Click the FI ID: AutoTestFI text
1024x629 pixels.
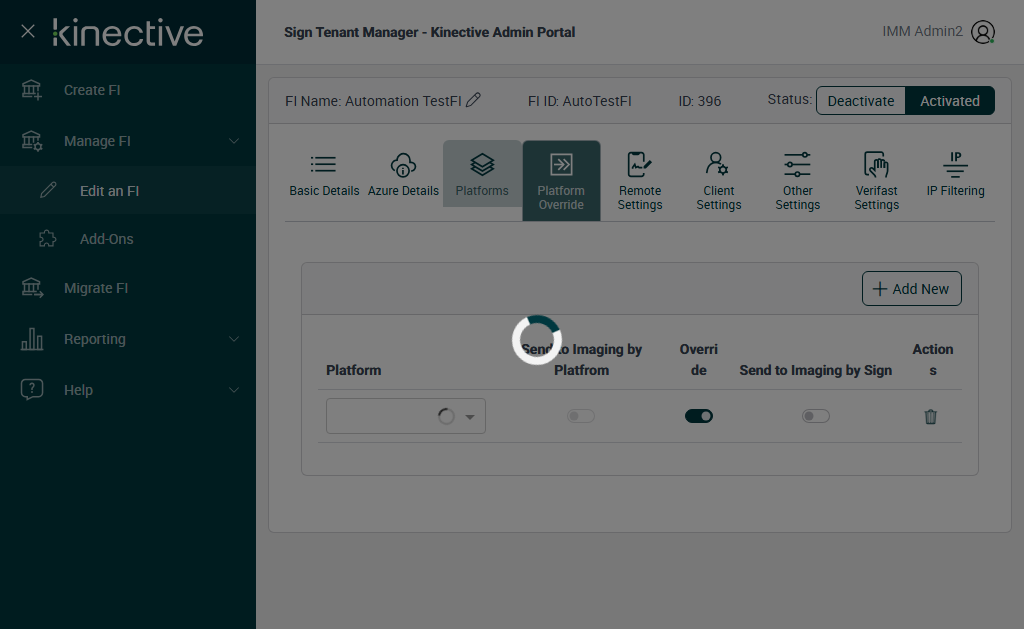tap(579, 101)
